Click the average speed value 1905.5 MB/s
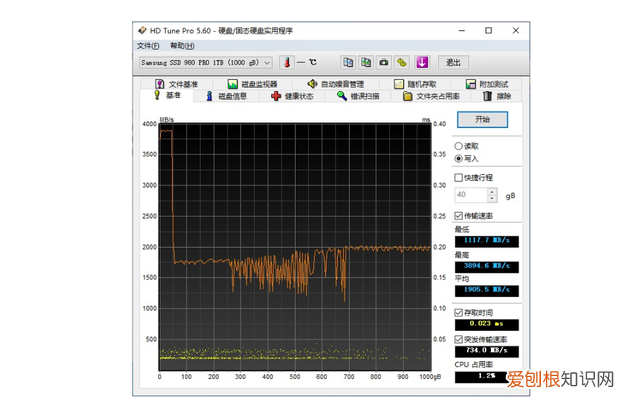Image resolution: width=640 pixels, height=398 pixels. pyautogui.click(x=487, y=290)
